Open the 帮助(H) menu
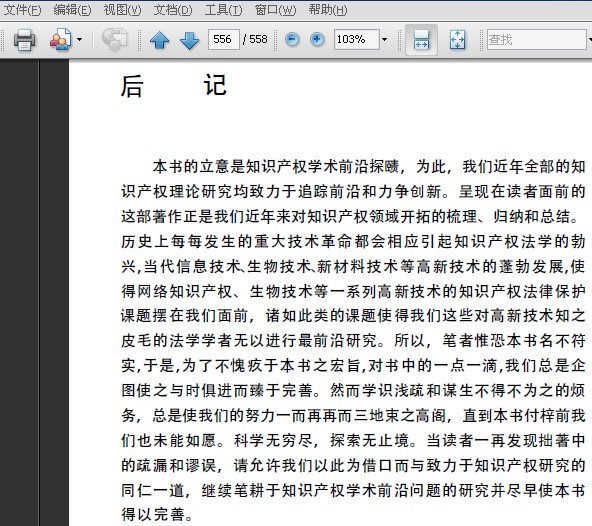Screen dimensions: 592x526 pyautogui.click(x=328, y=10)
